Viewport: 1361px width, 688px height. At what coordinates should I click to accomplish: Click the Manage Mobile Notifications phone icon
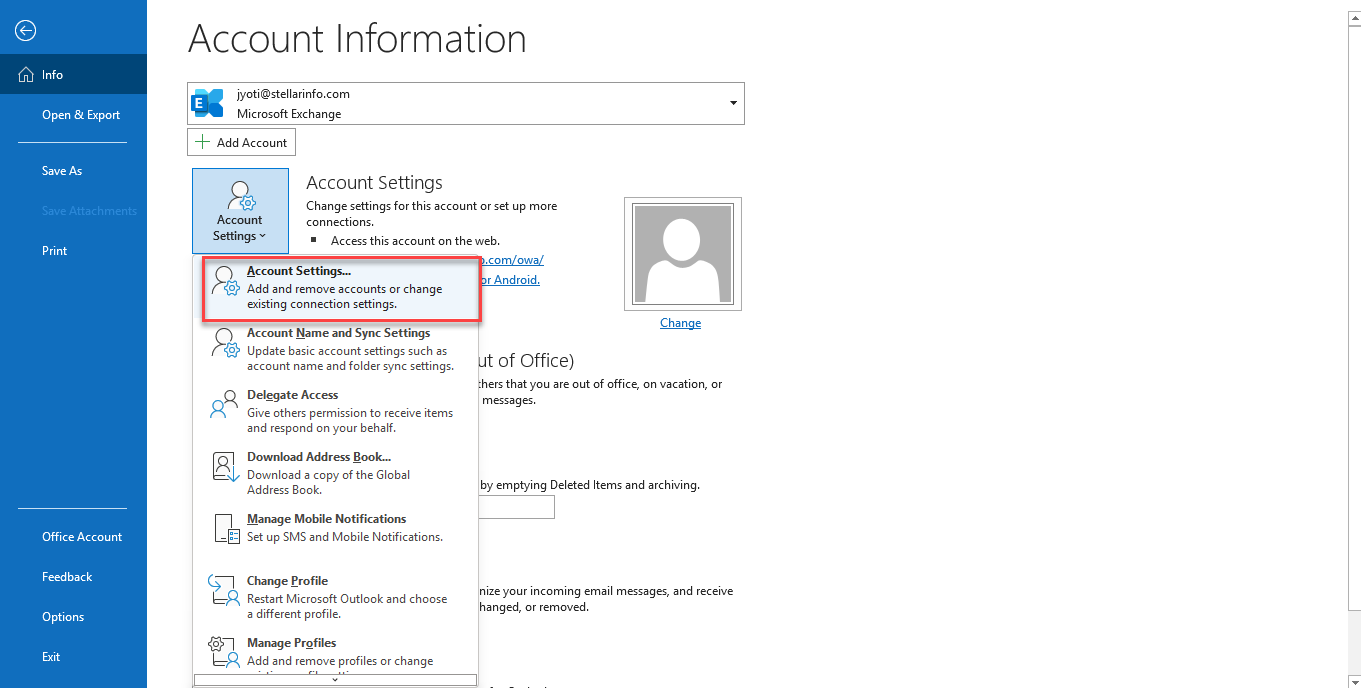coord(227,529)
